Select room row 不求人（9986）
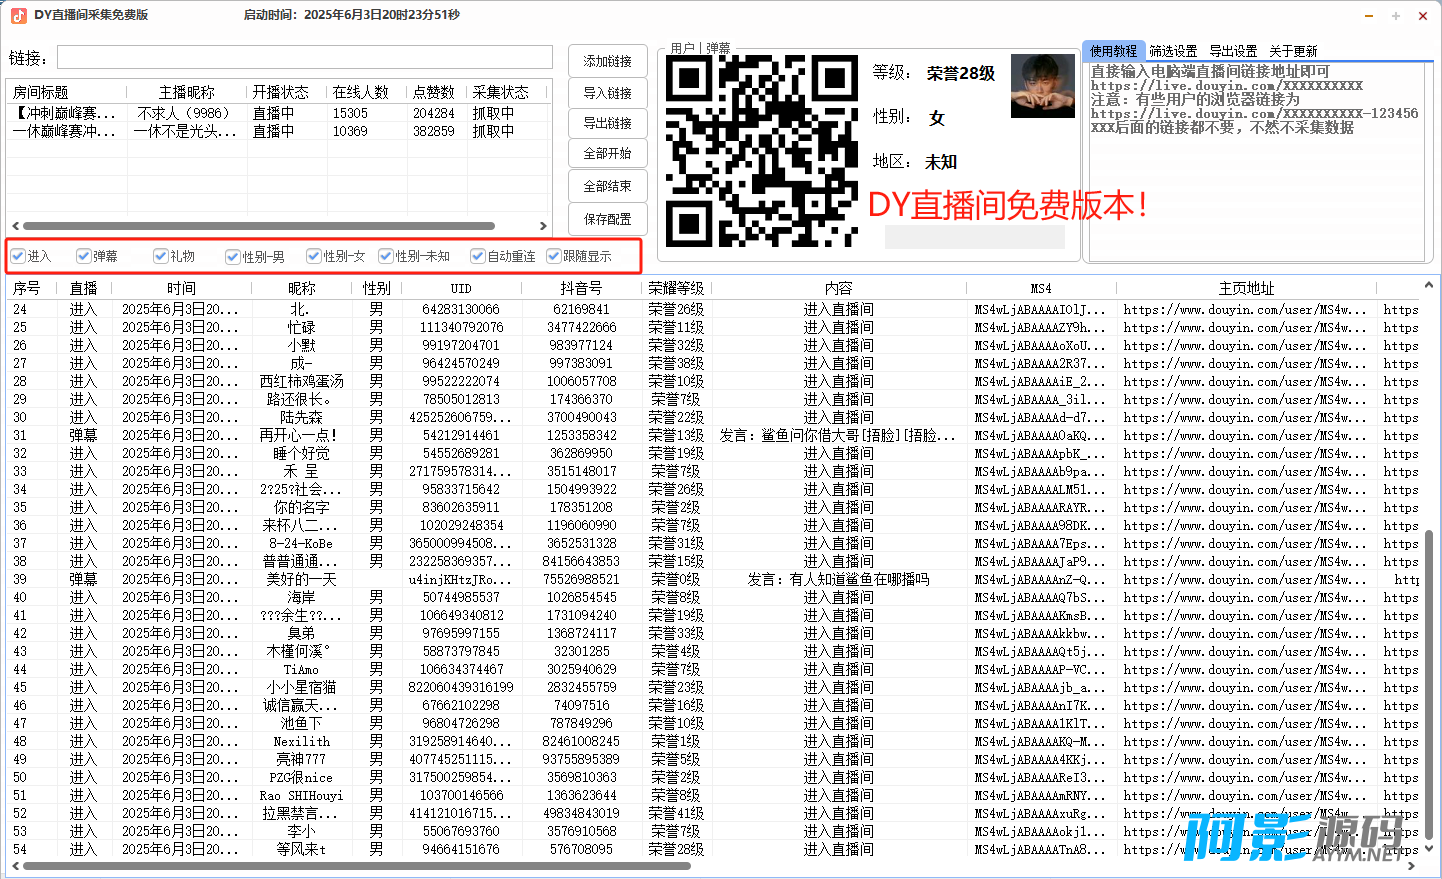The image size is (1442, 879). [278, 113]
